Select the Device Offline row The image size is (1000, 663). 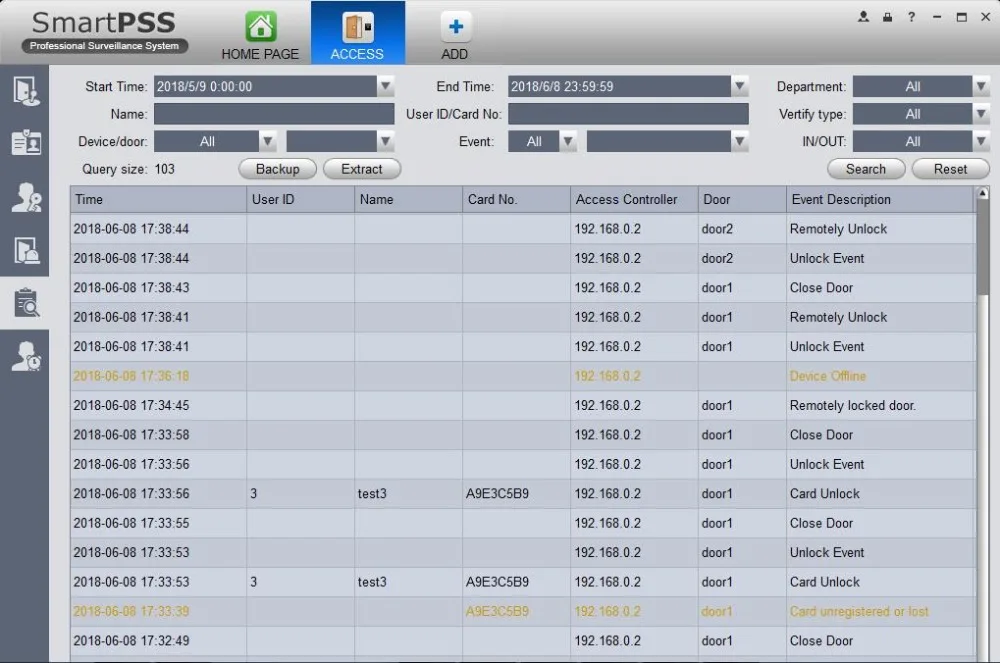523,376
